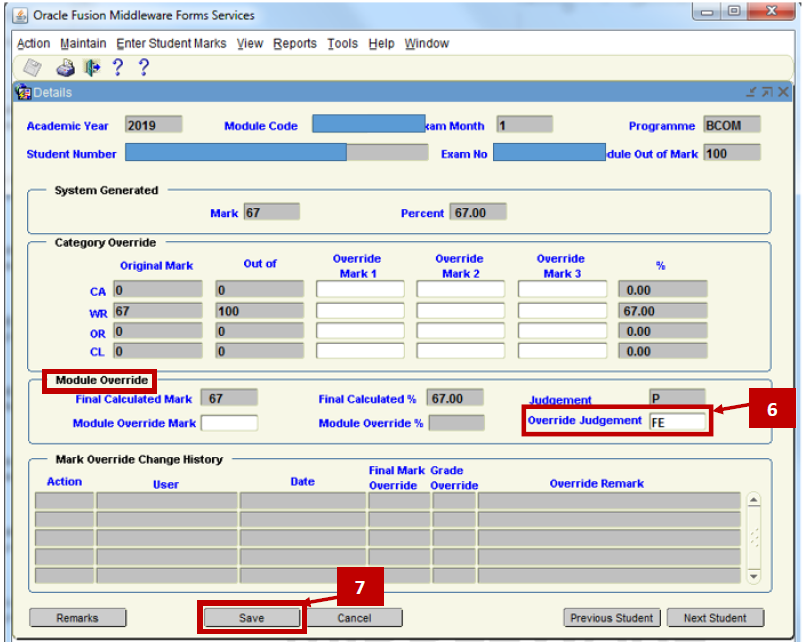Open the Tools menu
804x642 pixels.
tap(342, 44)
